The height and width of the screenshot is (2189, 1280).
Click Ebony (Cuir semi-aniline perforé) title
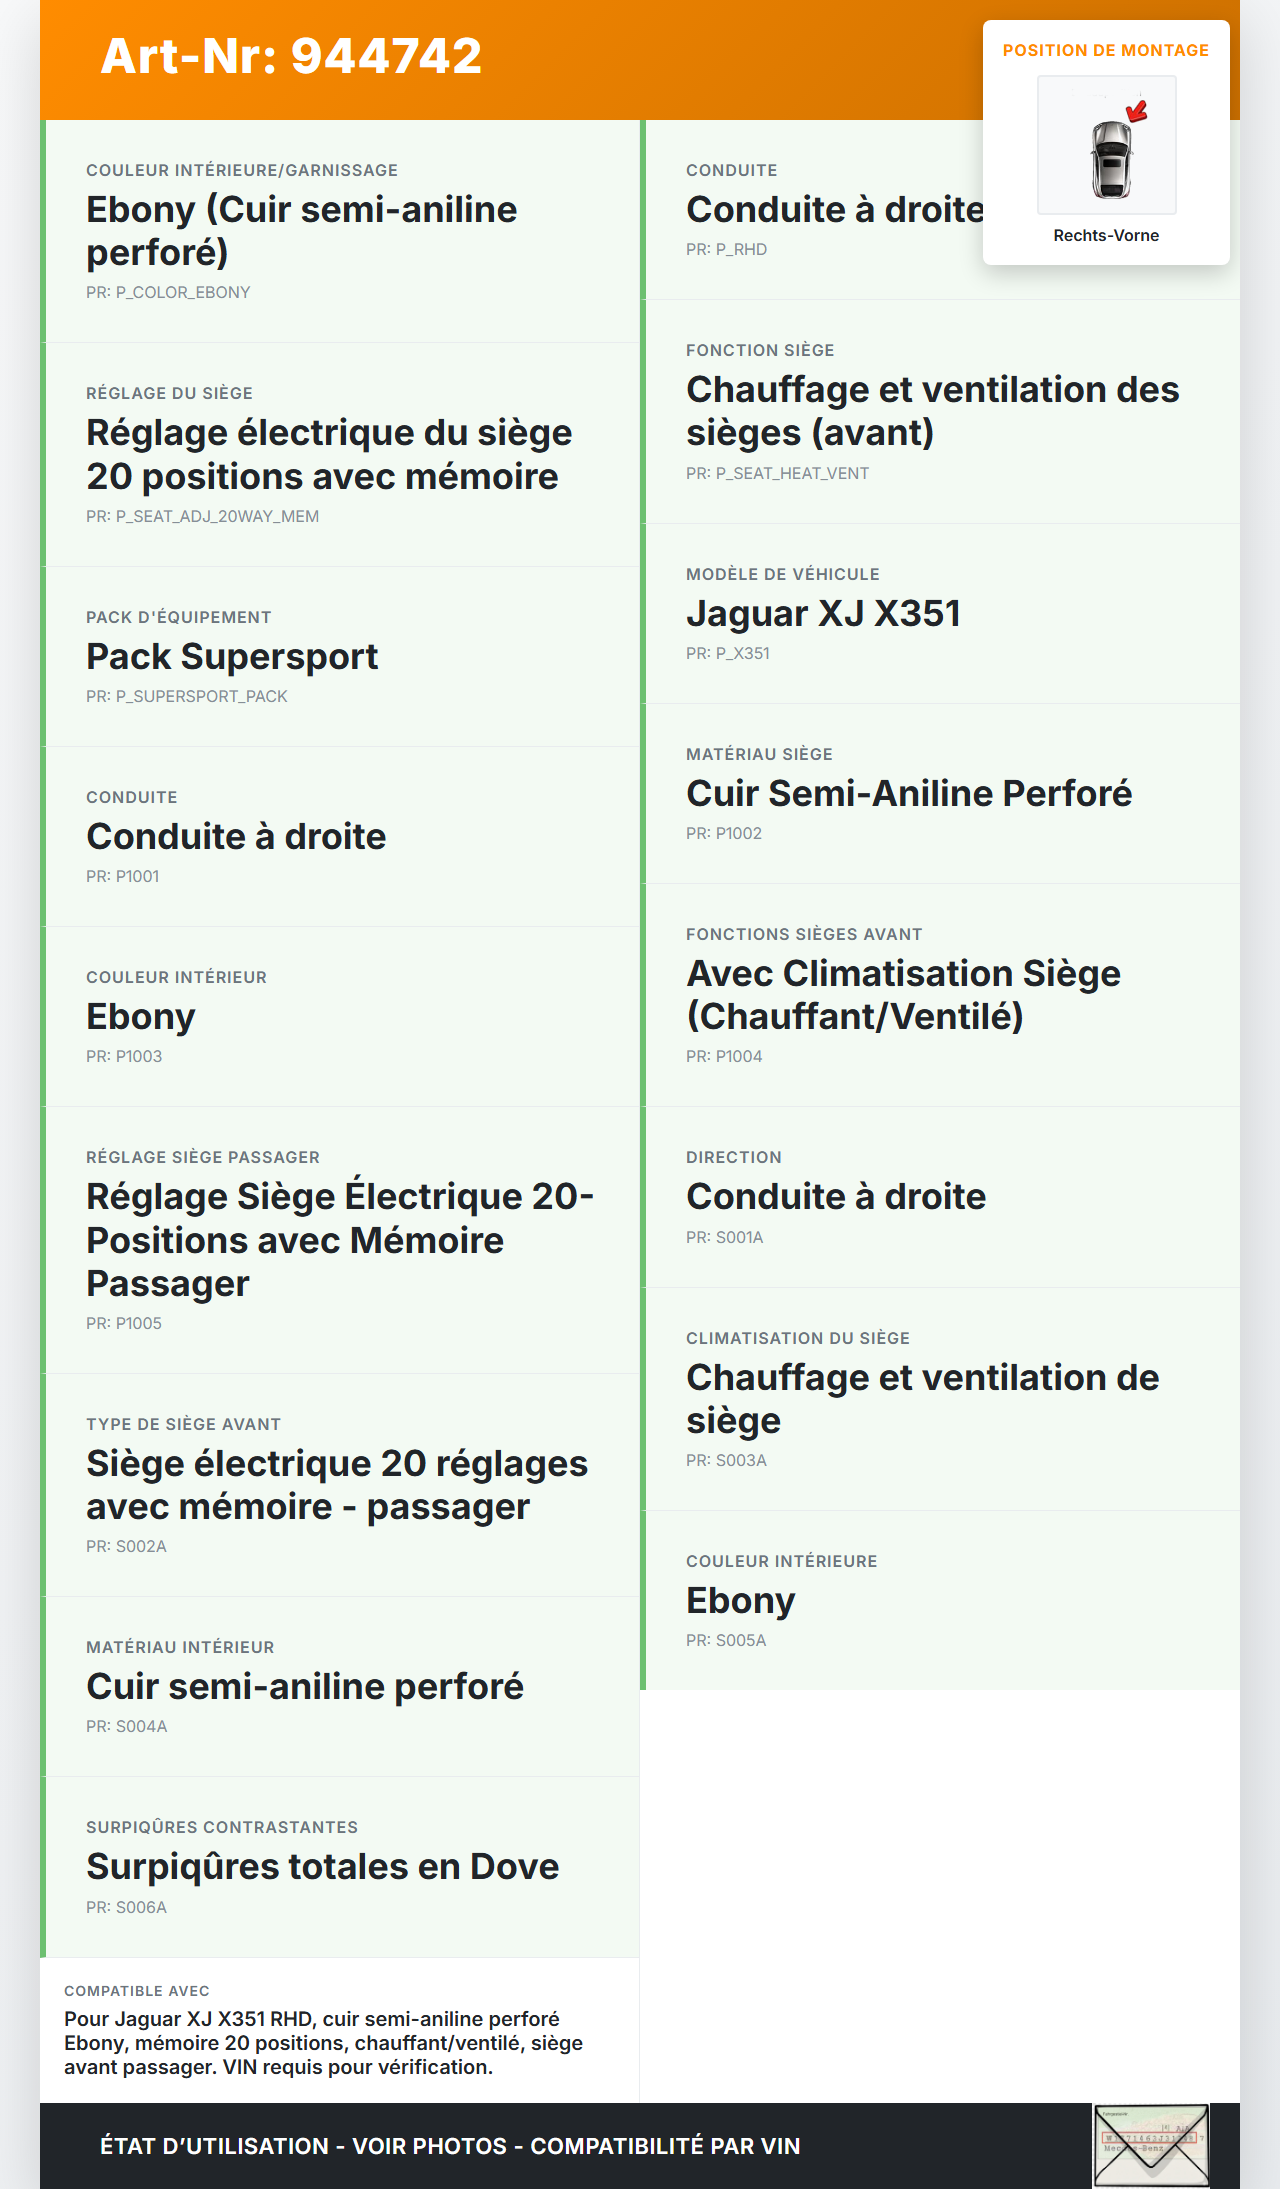coord(301,231)
